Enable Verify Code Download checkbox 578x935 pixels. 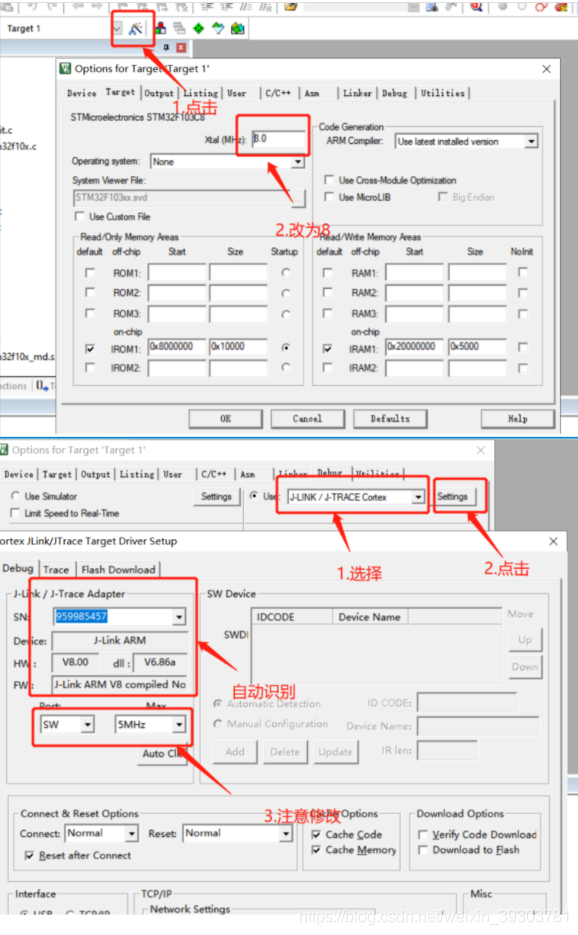[423, 834]
